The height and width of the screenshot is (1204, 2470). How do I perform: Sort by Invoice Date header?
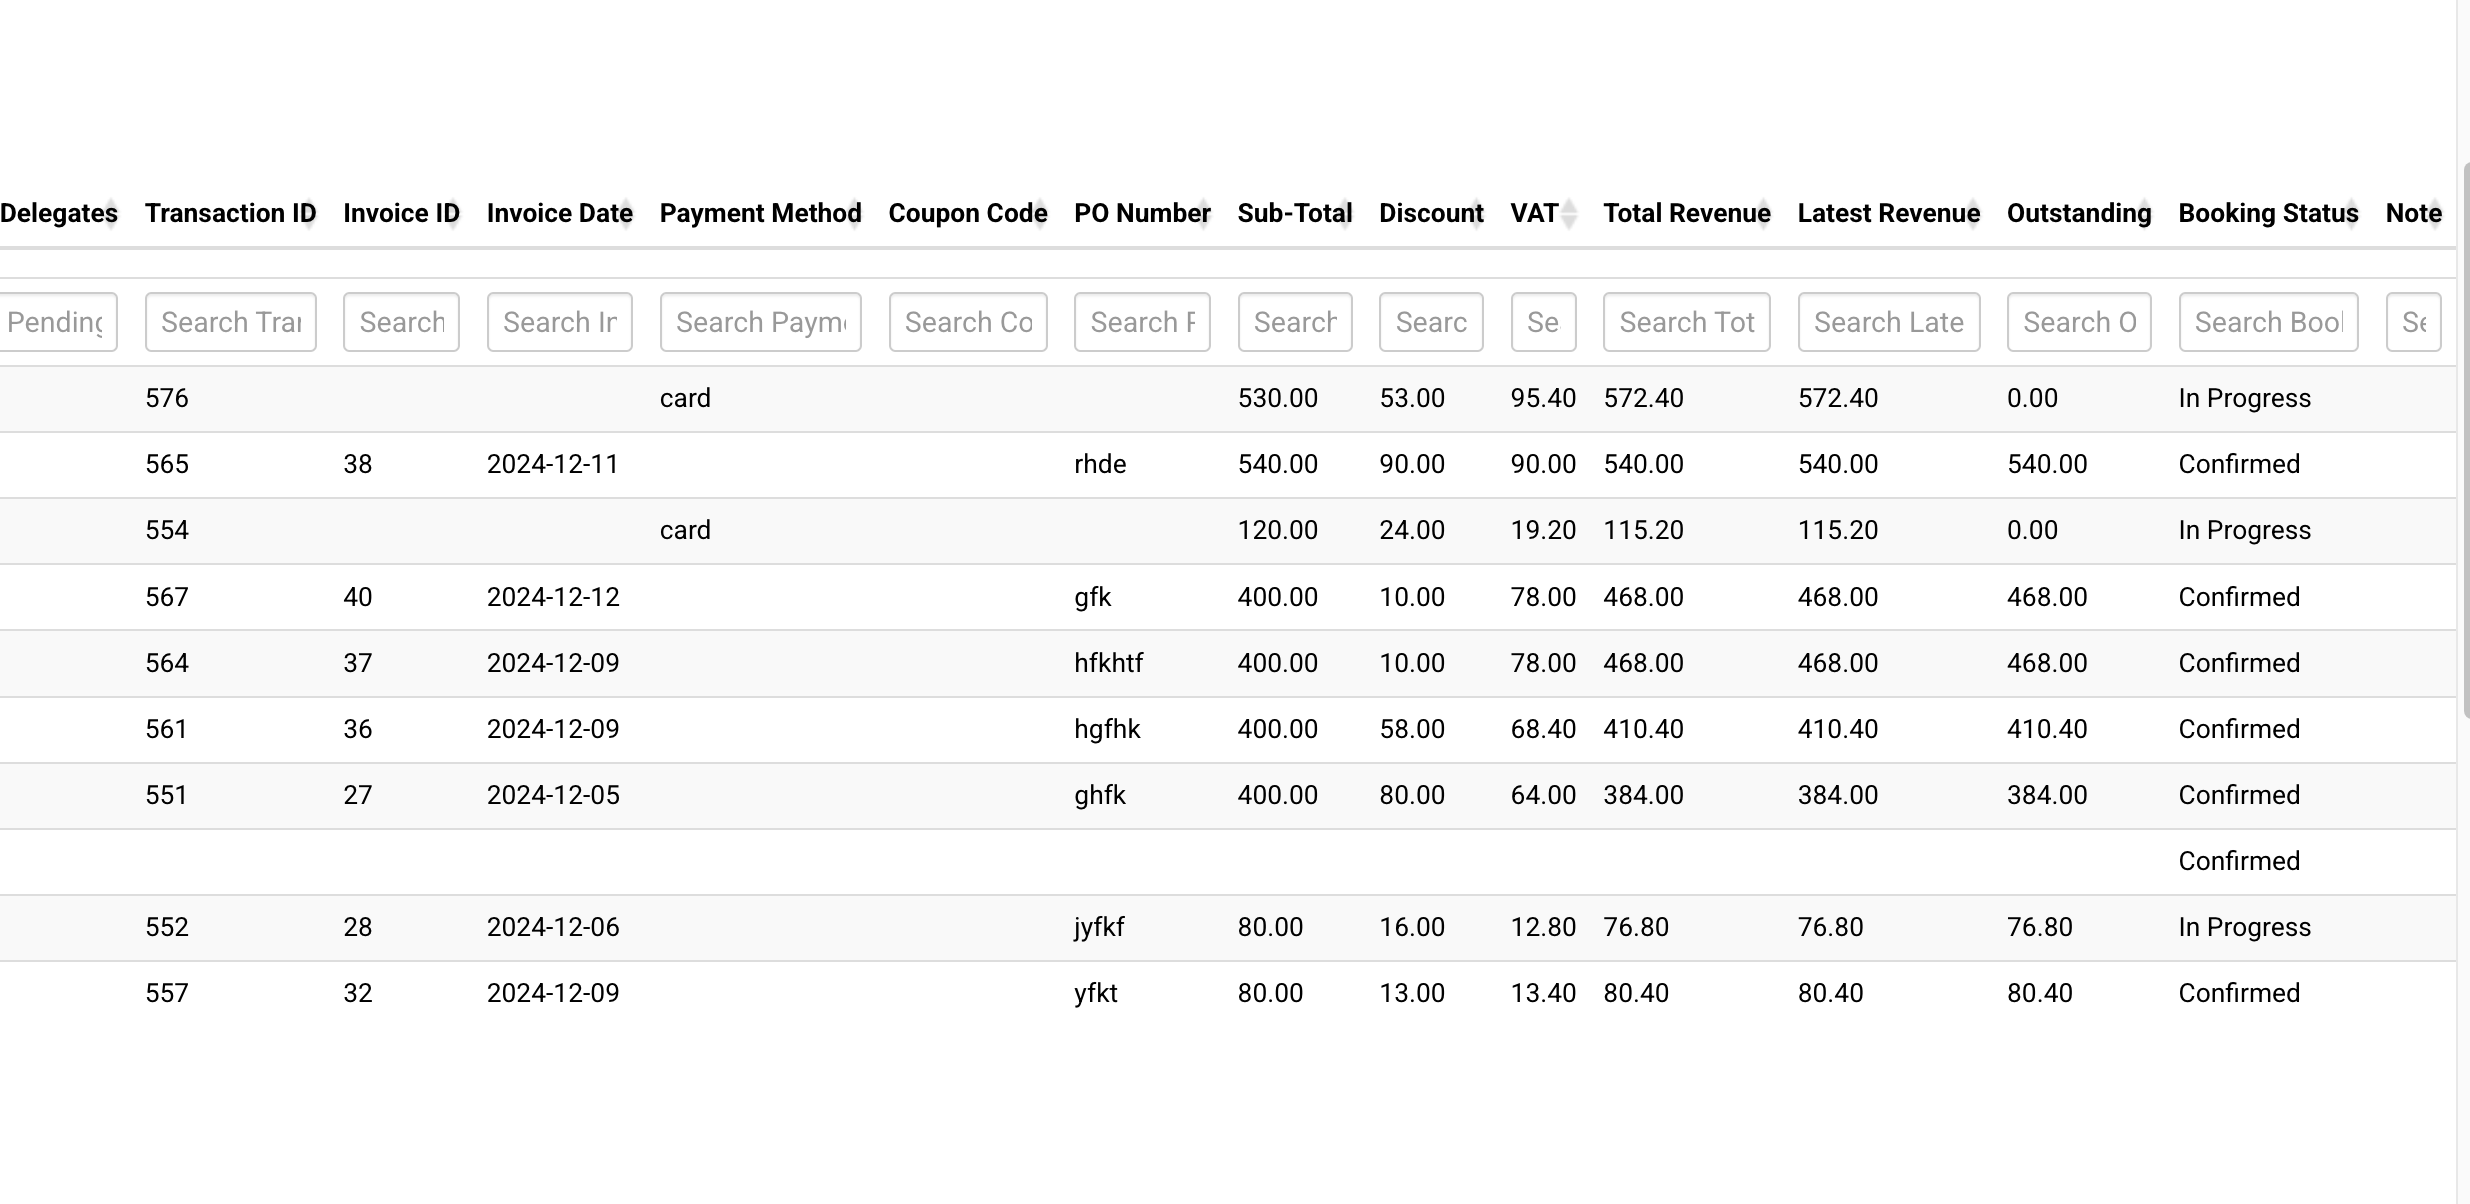pyautogui.click(x=559, y=213)
